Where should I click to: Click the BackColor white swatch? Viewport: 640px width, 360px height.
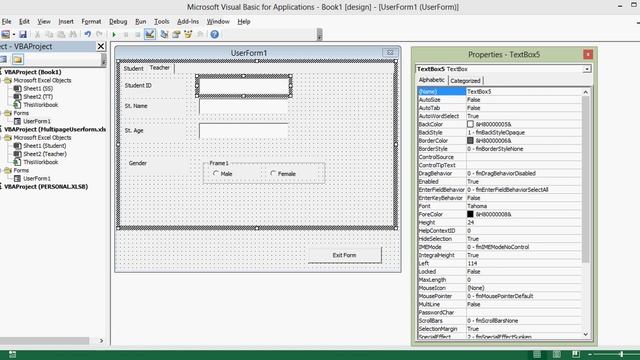click(470, 124)
